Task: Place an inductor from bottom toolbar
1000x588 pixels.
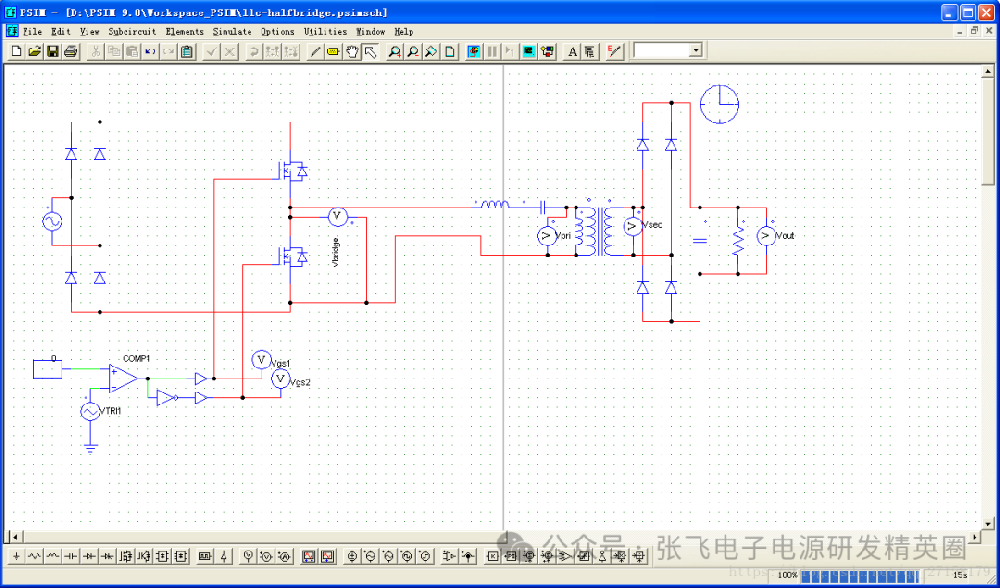Action: (52, 557)
